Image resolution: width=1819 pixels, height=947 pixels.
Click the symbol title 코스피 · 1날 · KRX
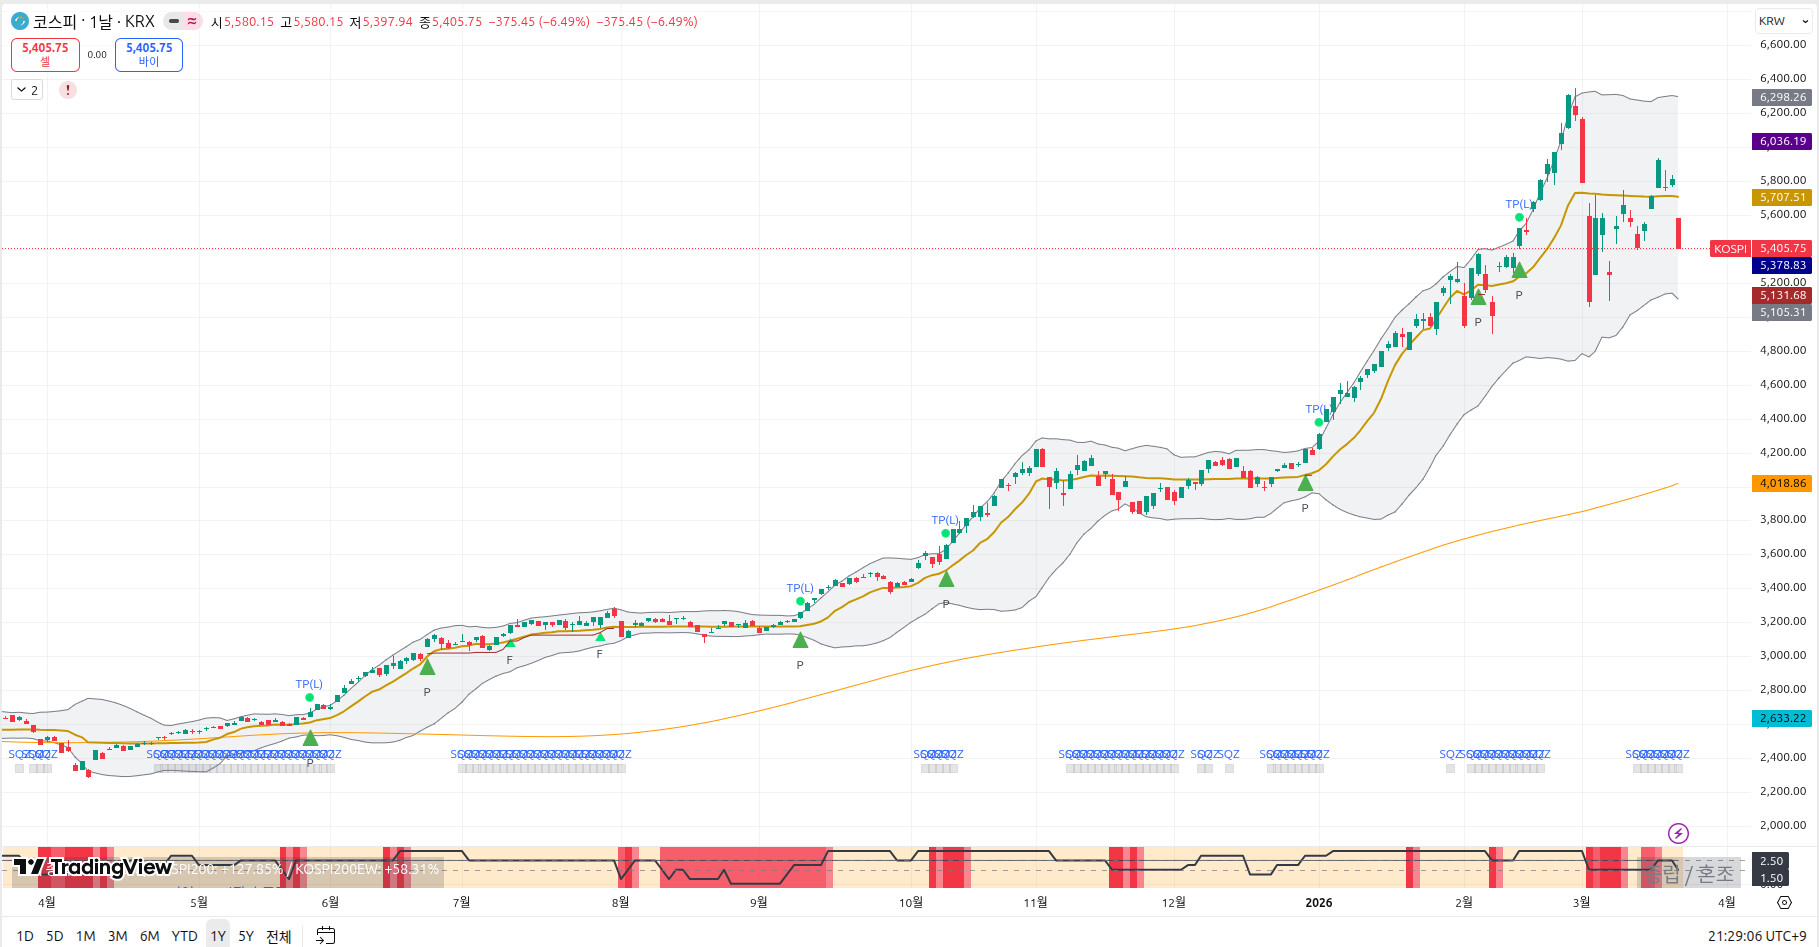(94, 21)
